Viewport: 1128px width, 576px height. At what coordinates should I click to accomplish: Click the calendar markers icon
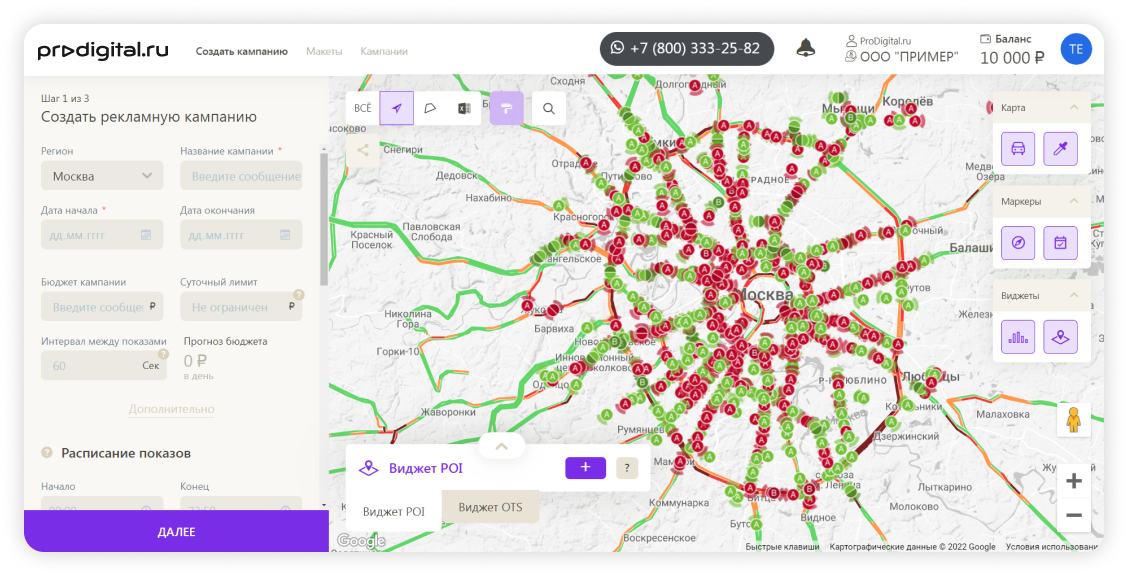click(x=1060, y=243)
